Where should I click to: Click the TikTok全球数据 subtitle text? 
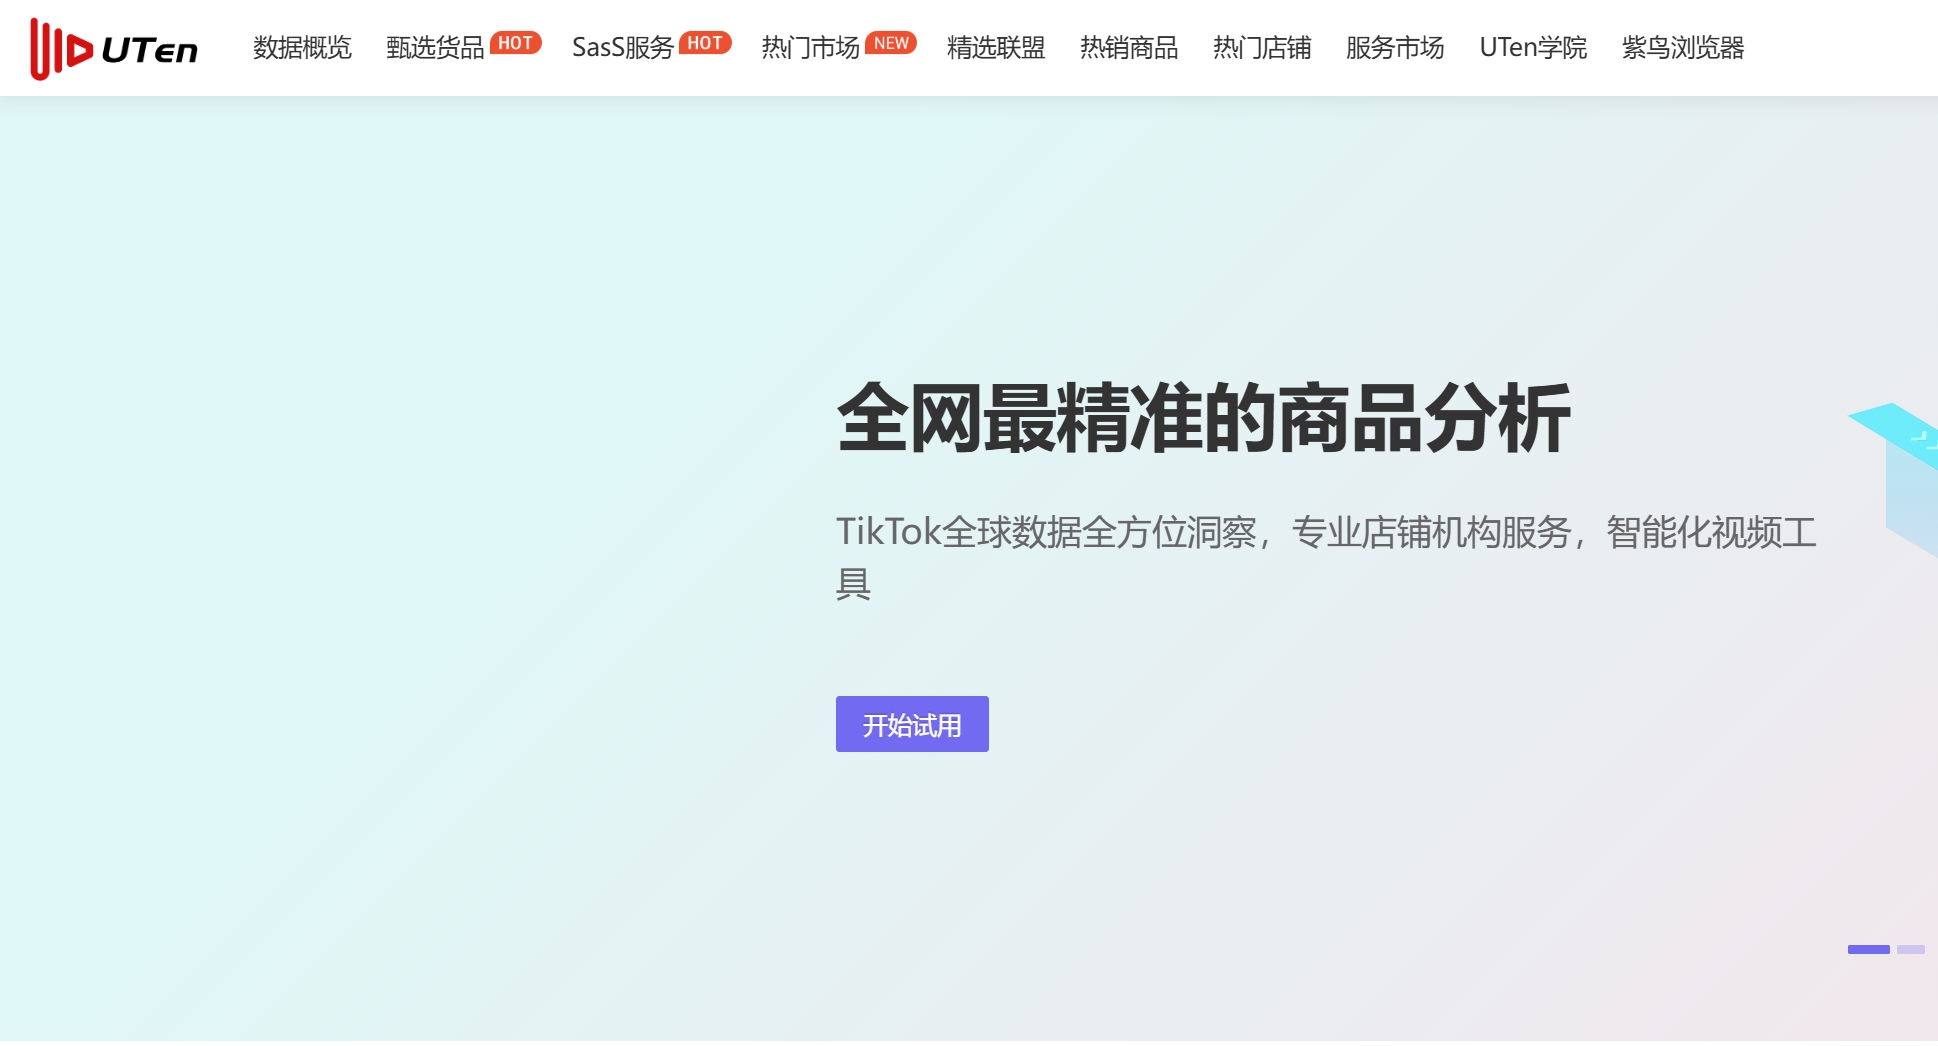(1325, 532)
